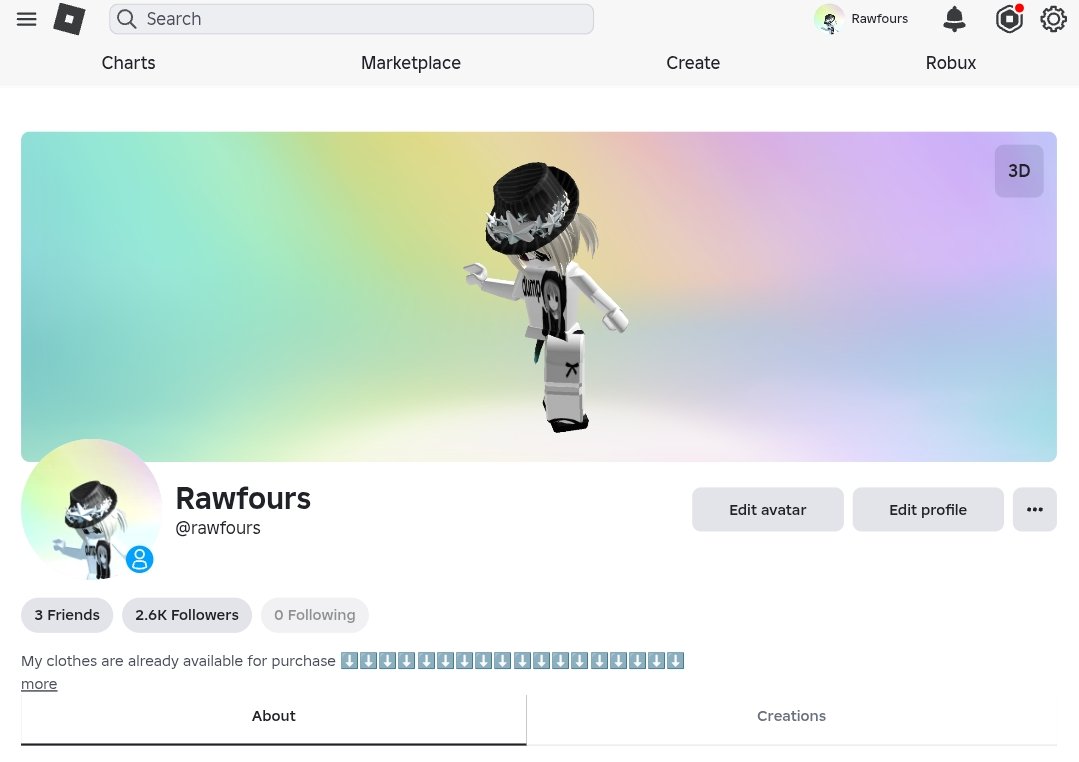Screen dimensions: 1079x762
Task: Click the Edit avatar button
Action: click(767, 509)
